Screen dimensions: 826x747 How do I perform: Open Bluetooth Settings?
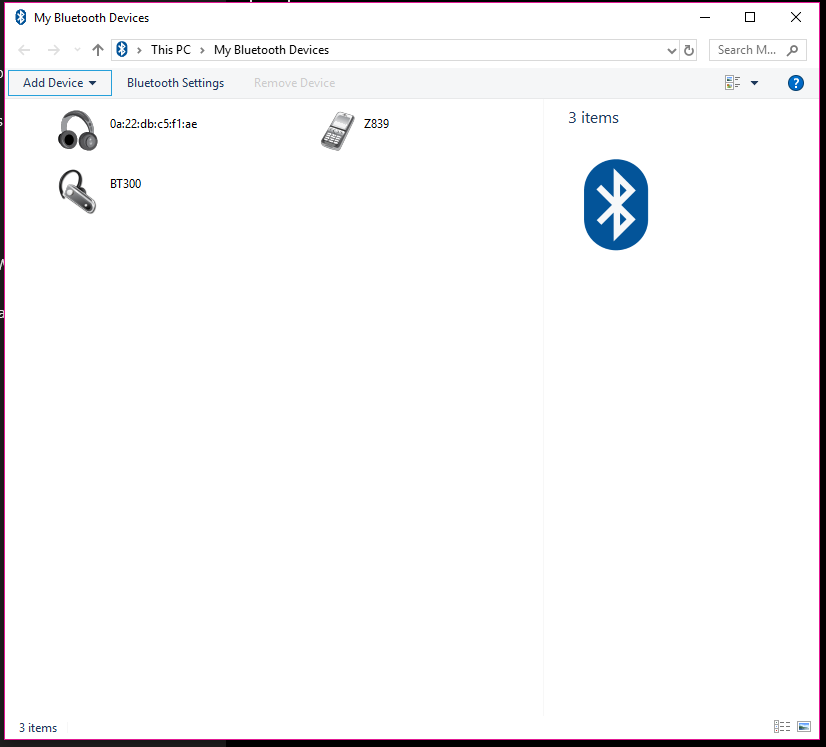[175, 83]
